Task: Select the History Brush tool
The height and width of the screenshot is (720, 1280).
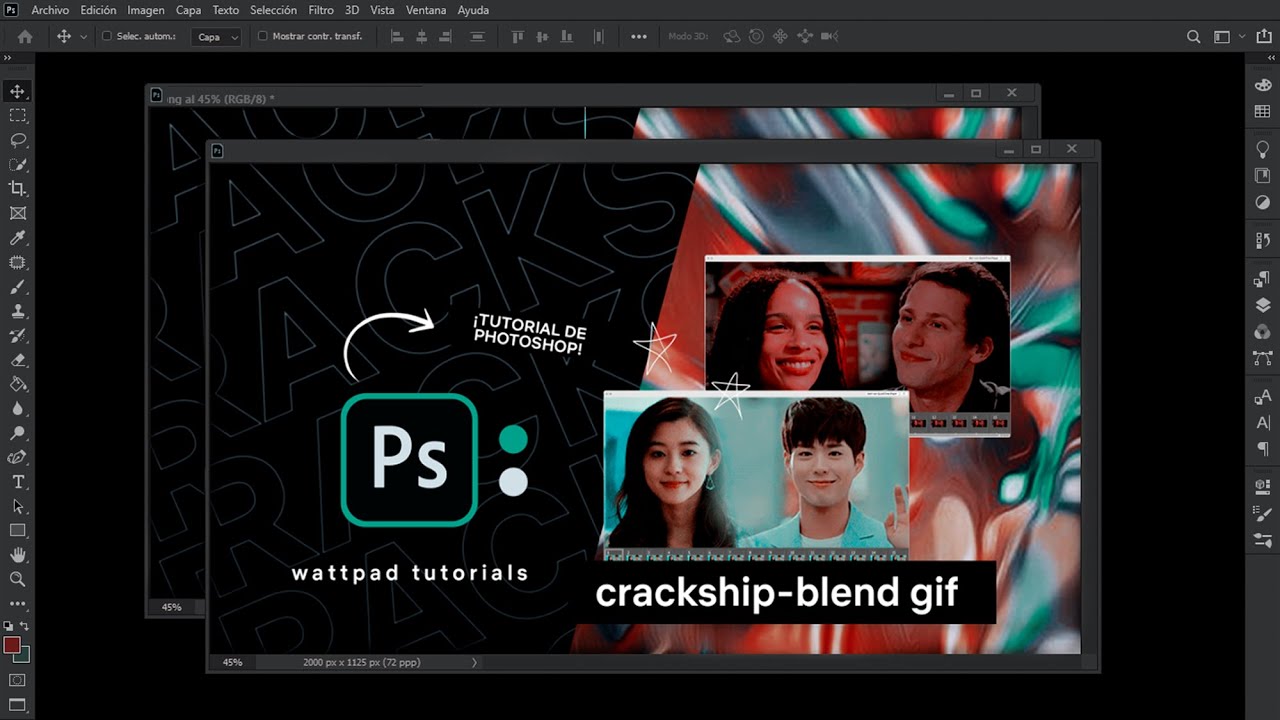Action: (x=18, y=335)
